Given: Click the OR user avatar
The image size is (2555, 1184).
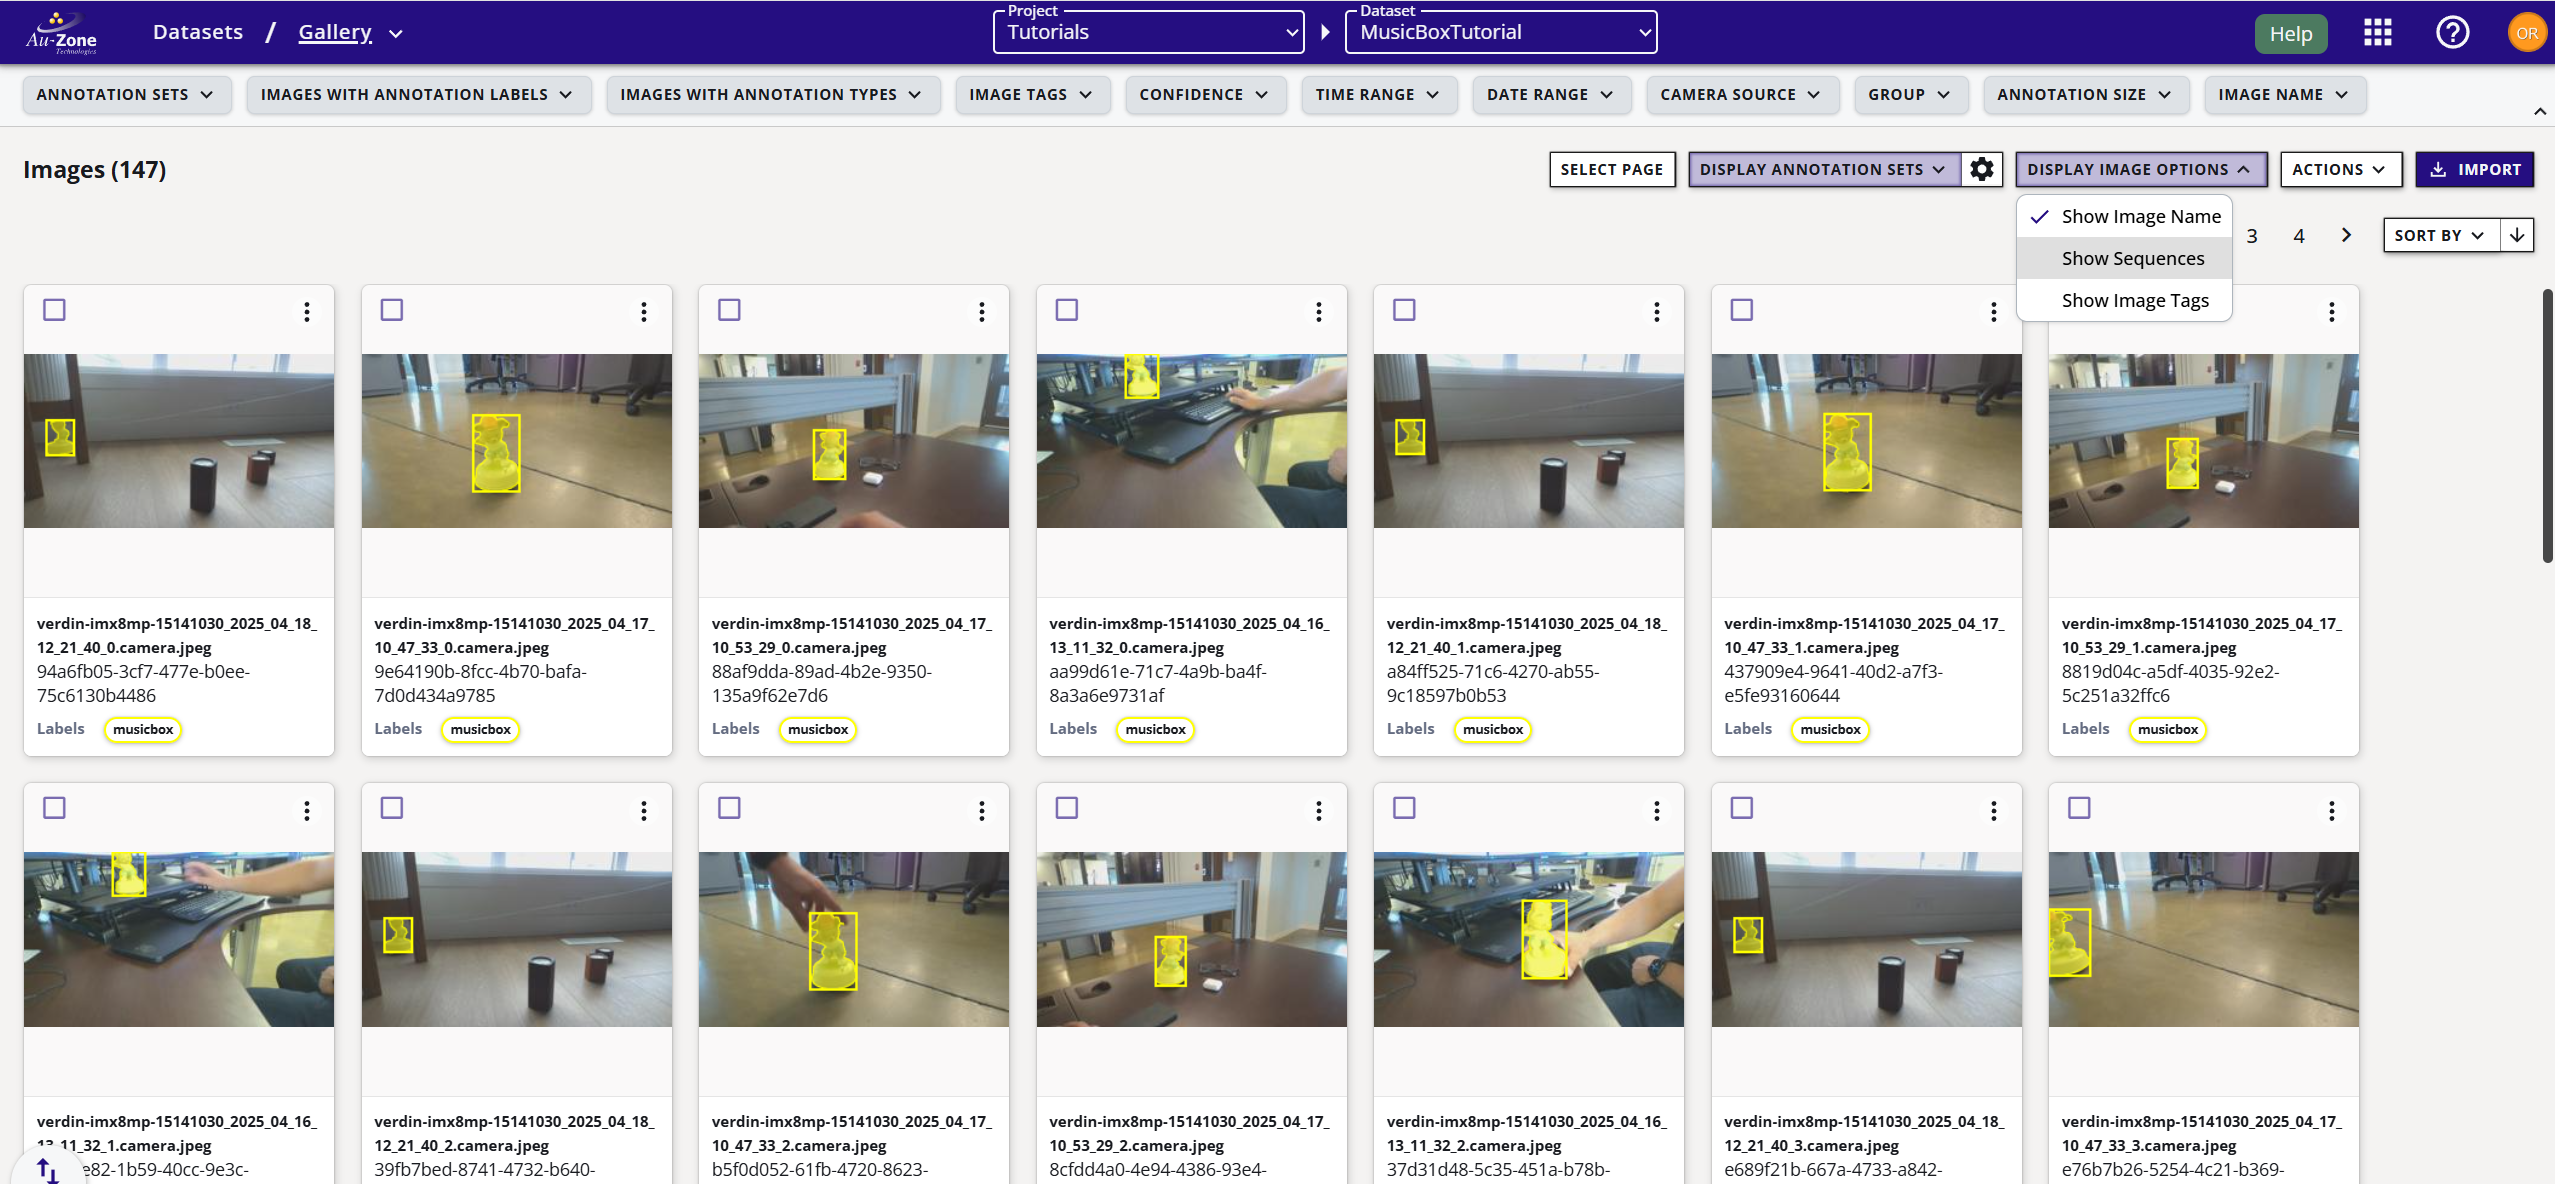Looking at the screenshot, I should [x=2527, y=32].
